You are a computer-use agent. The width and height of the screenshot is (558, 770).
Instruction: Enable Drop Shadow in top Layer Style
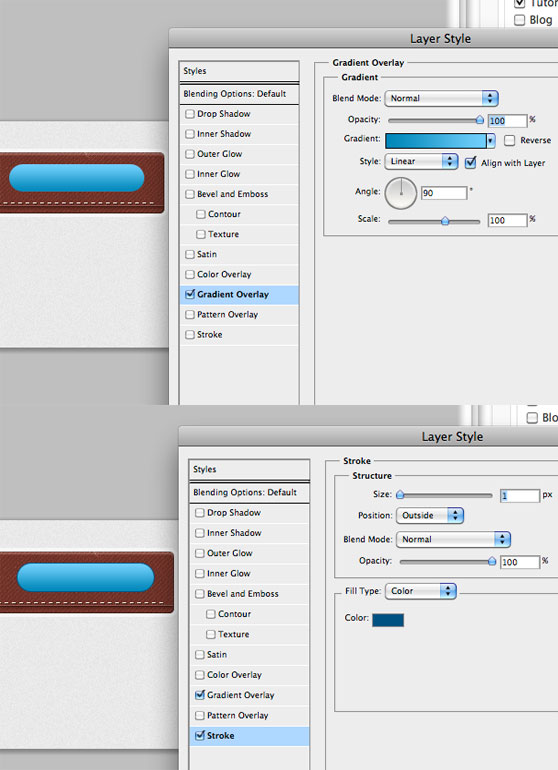190,114
